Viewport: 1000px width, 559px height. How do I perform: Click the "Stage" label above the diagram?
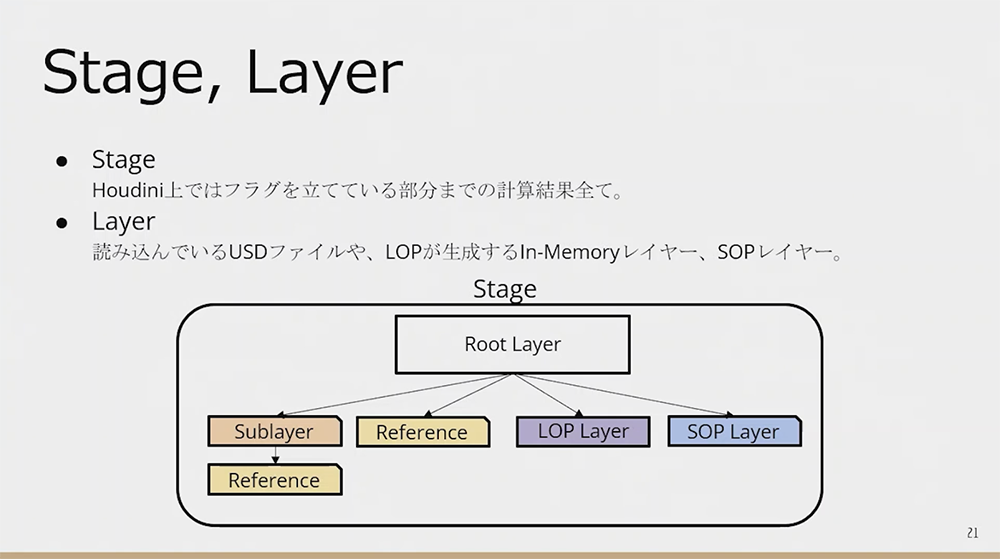[x=504, y=289]
